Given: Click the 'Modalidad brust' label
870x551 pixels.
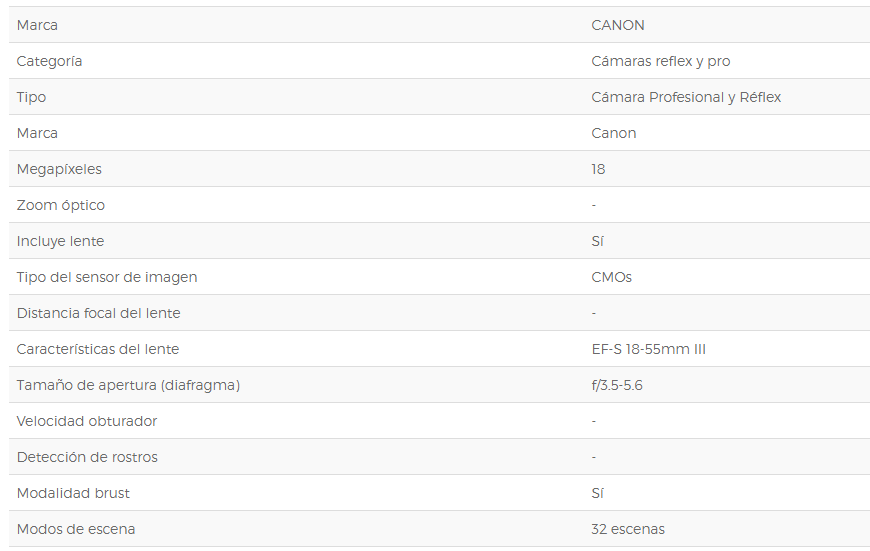Looking at the screenshot, I should pyautogui.click(x=73, y=494).
